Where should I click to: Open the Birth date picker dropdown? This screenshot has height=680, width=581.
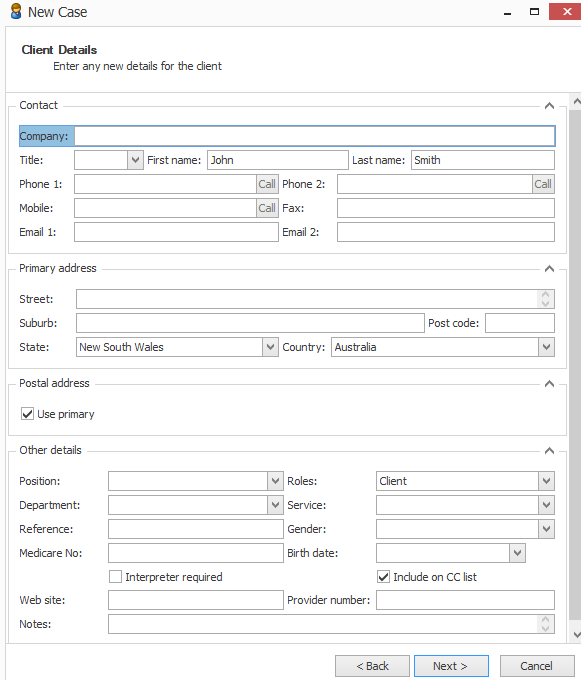(x=517, y=553)
